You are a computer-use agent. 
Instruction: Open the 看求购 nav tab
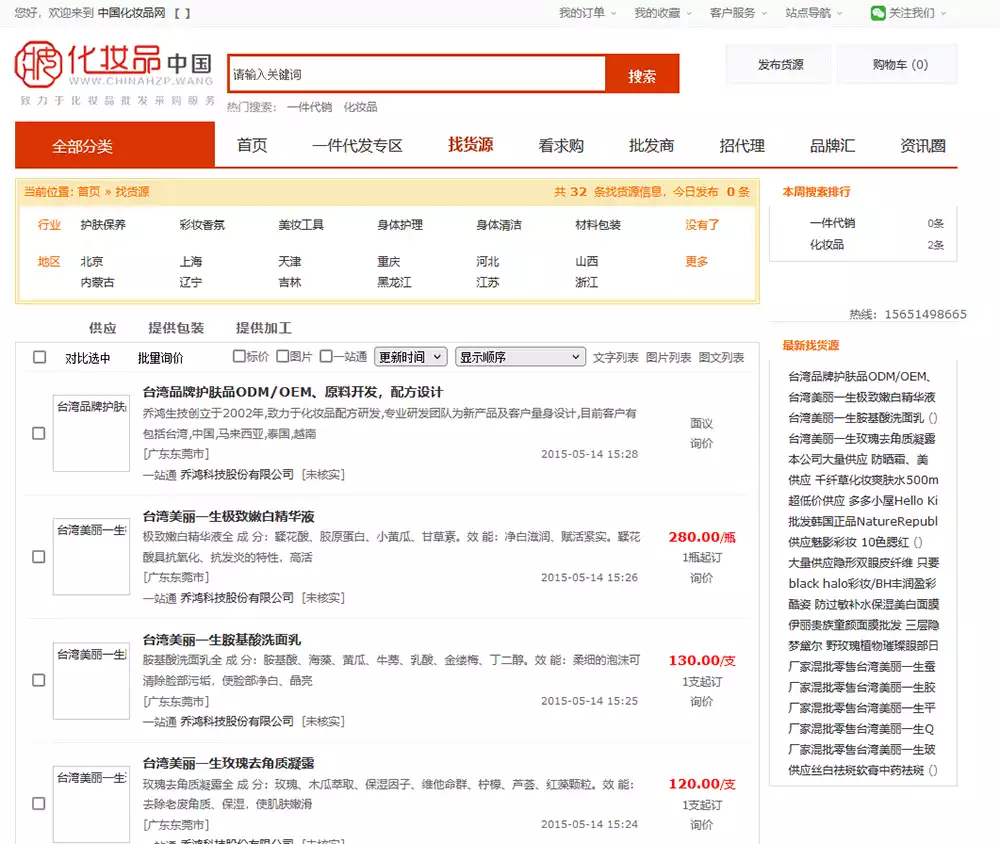561,145
